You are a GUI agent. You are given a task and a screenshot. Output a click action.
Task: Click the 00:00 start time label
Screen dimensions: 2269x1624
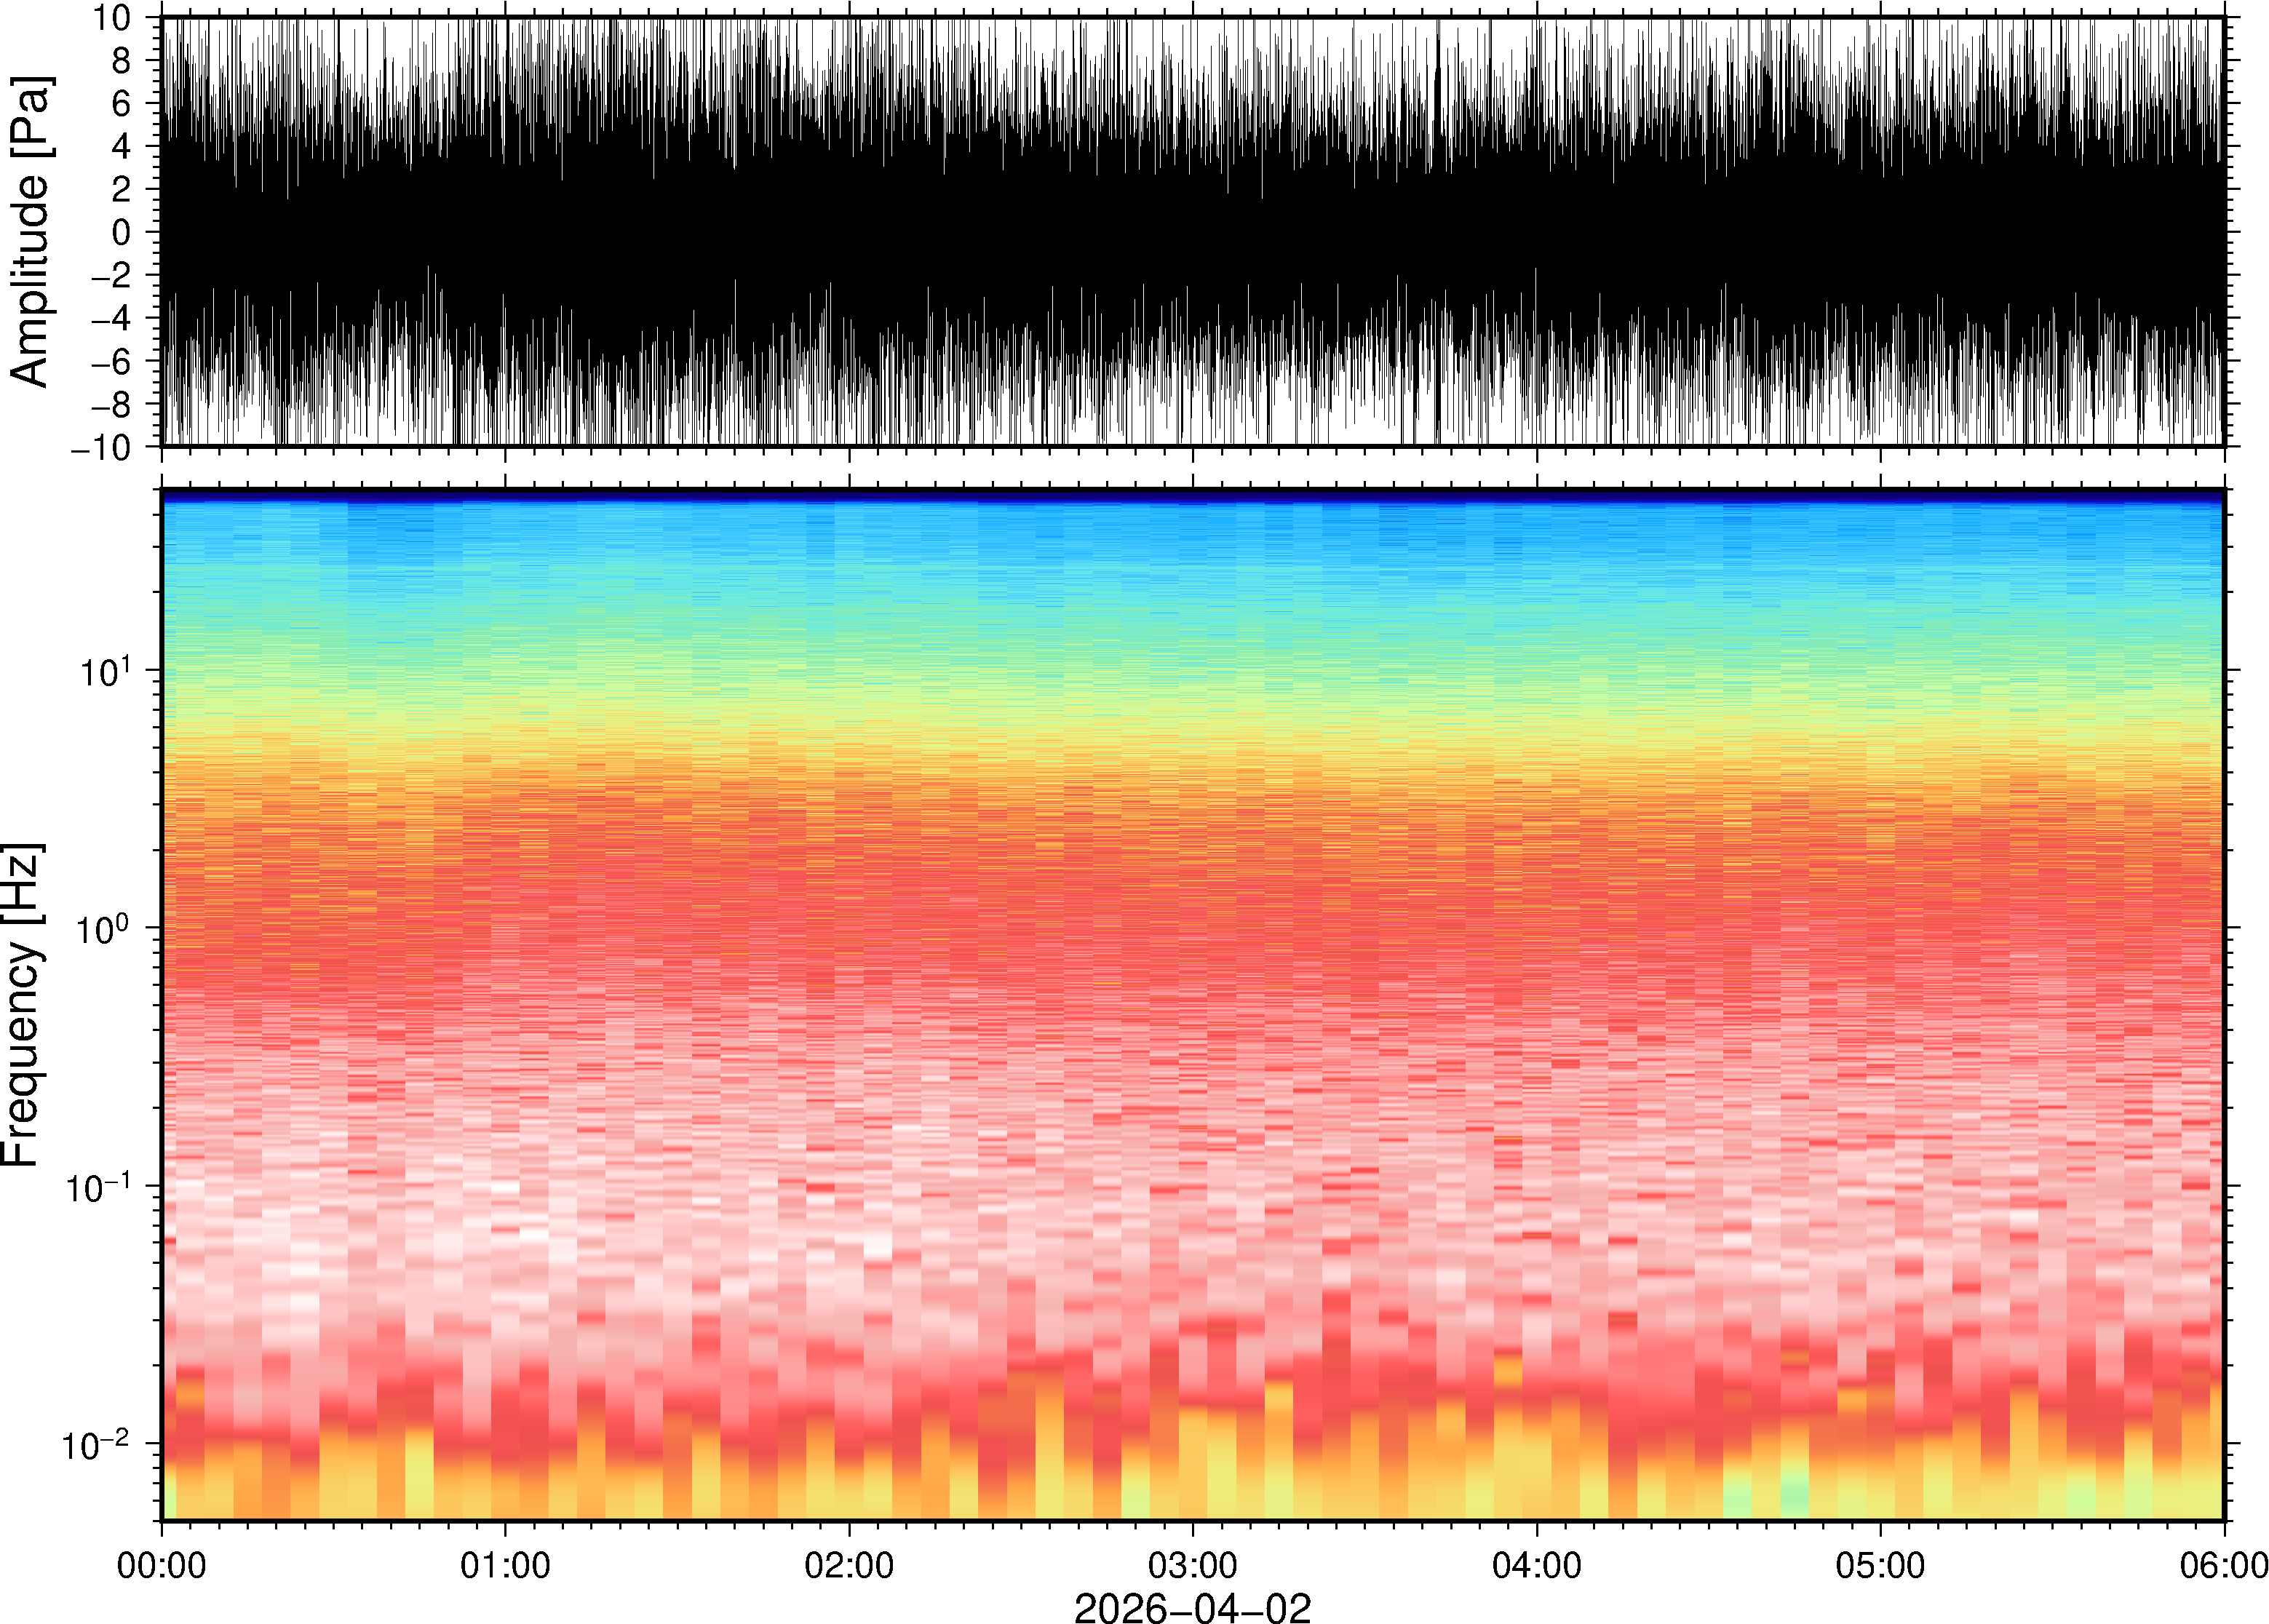click(162, 1564)
